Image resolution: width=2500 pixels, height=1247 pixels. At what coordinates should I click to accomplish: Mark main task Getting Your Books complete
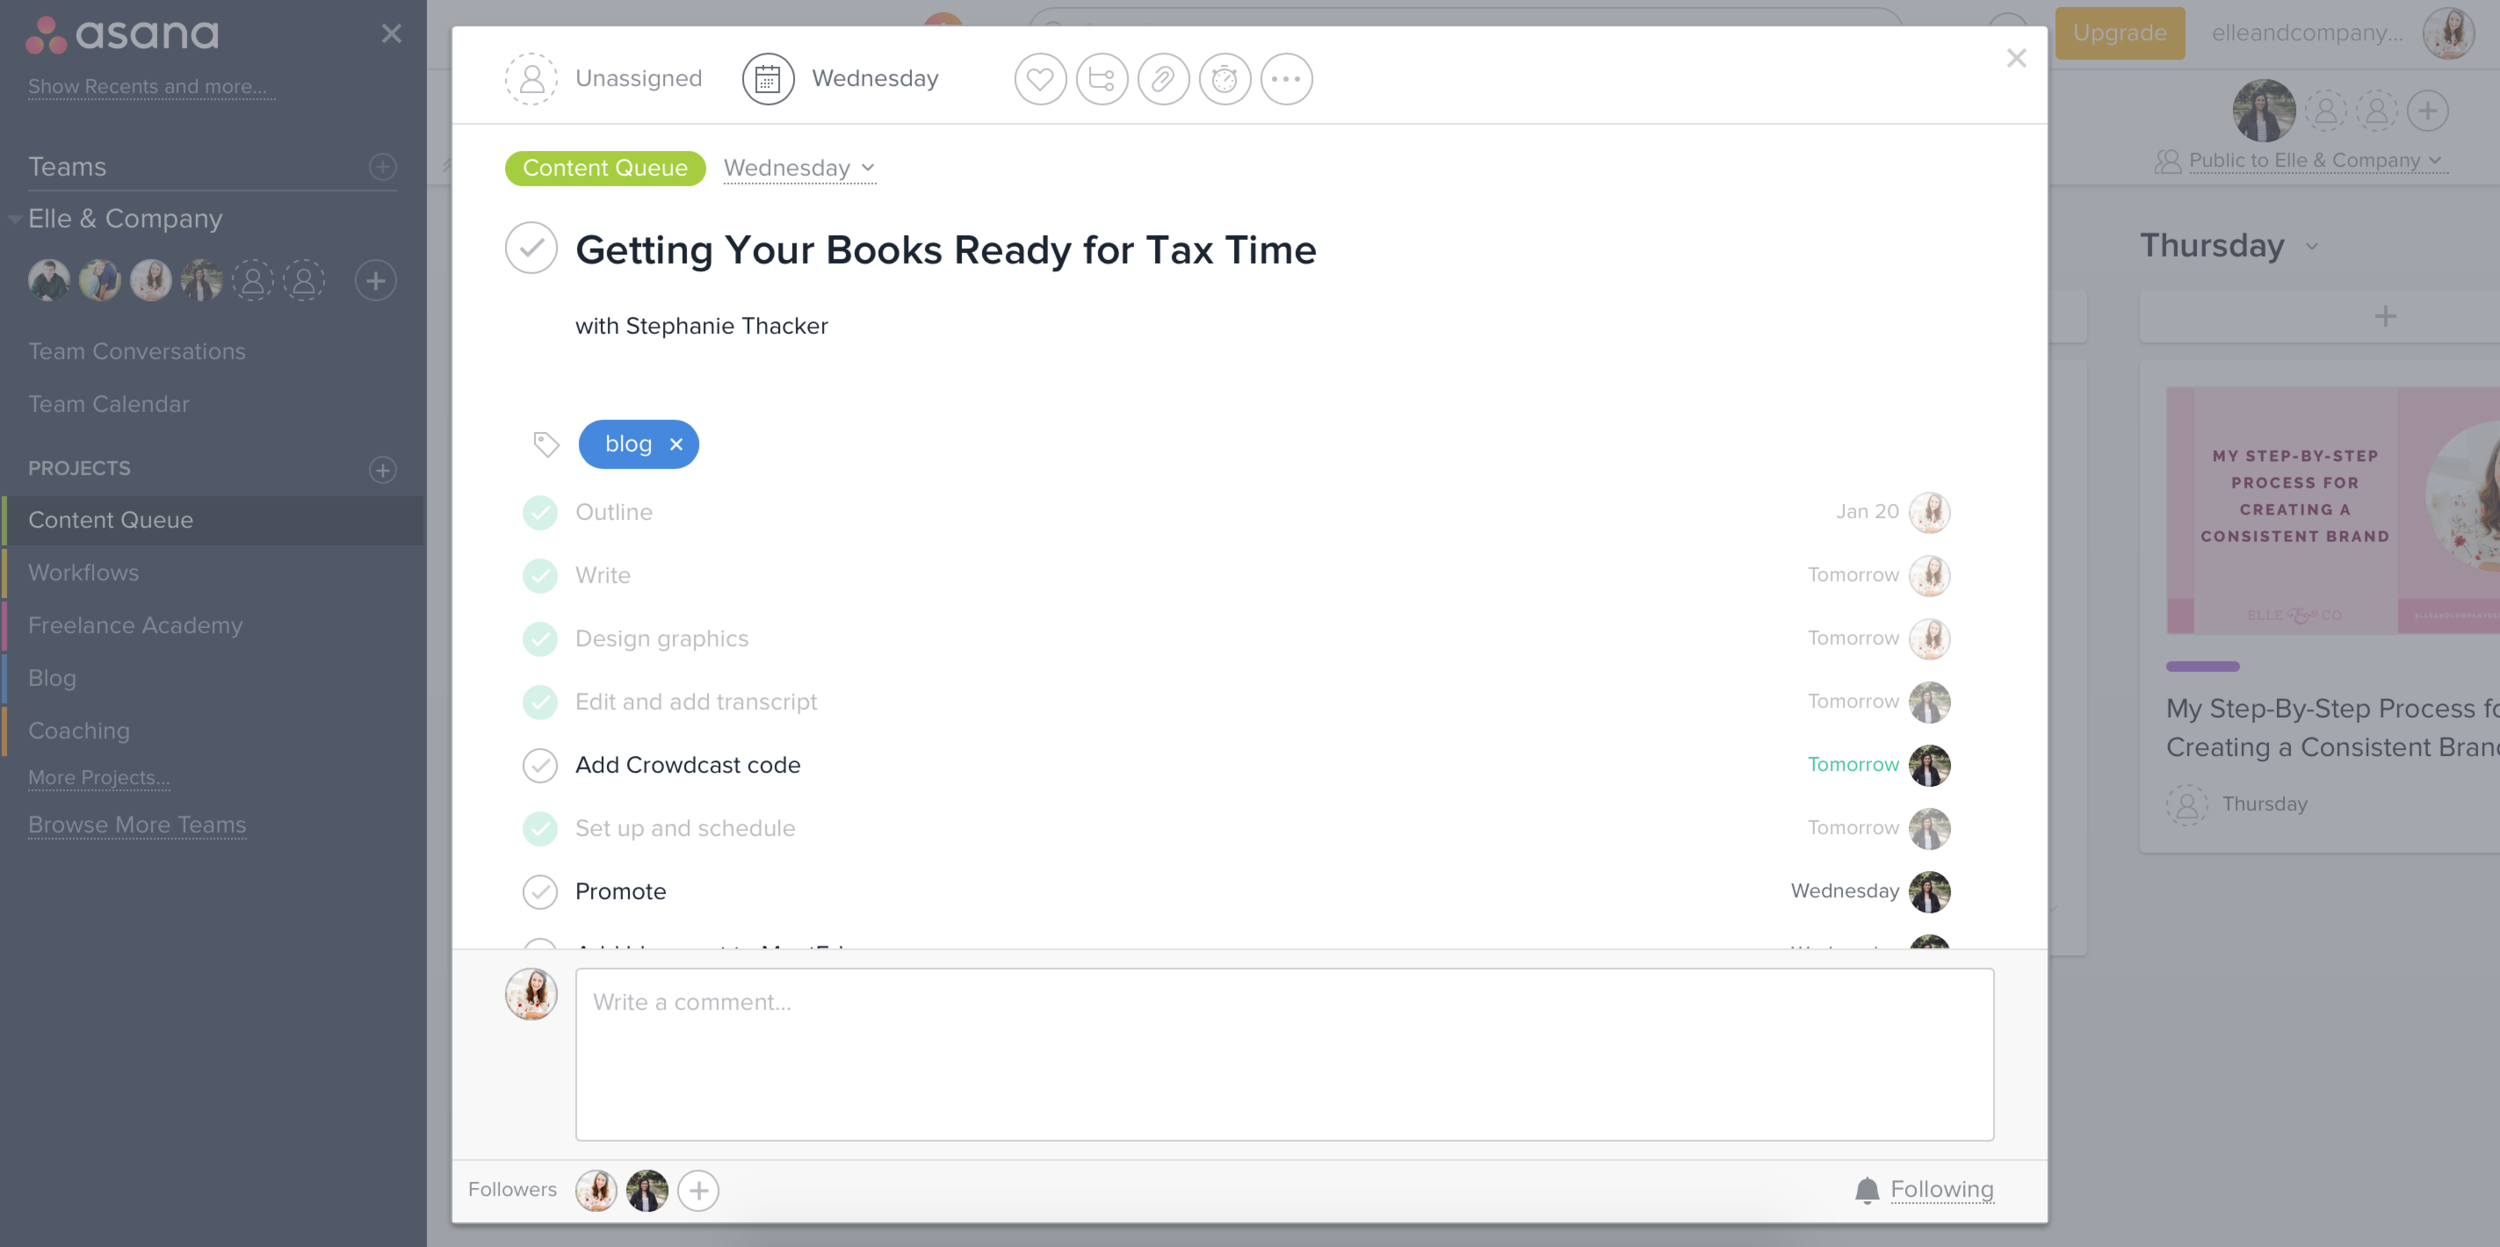pos(531,248)
